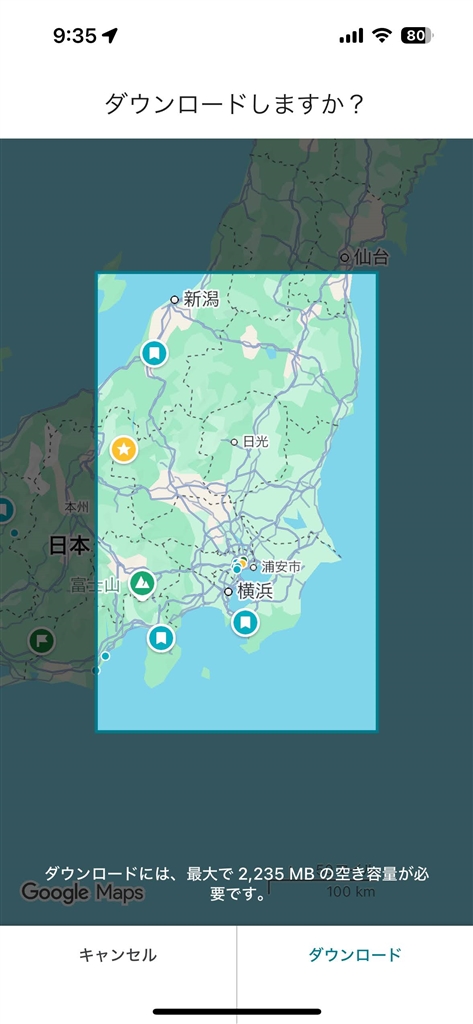This screenshot has height=1024, width=473.
Task: Tap the teal bookmark marker below 新潟
Action: [154, 354]
